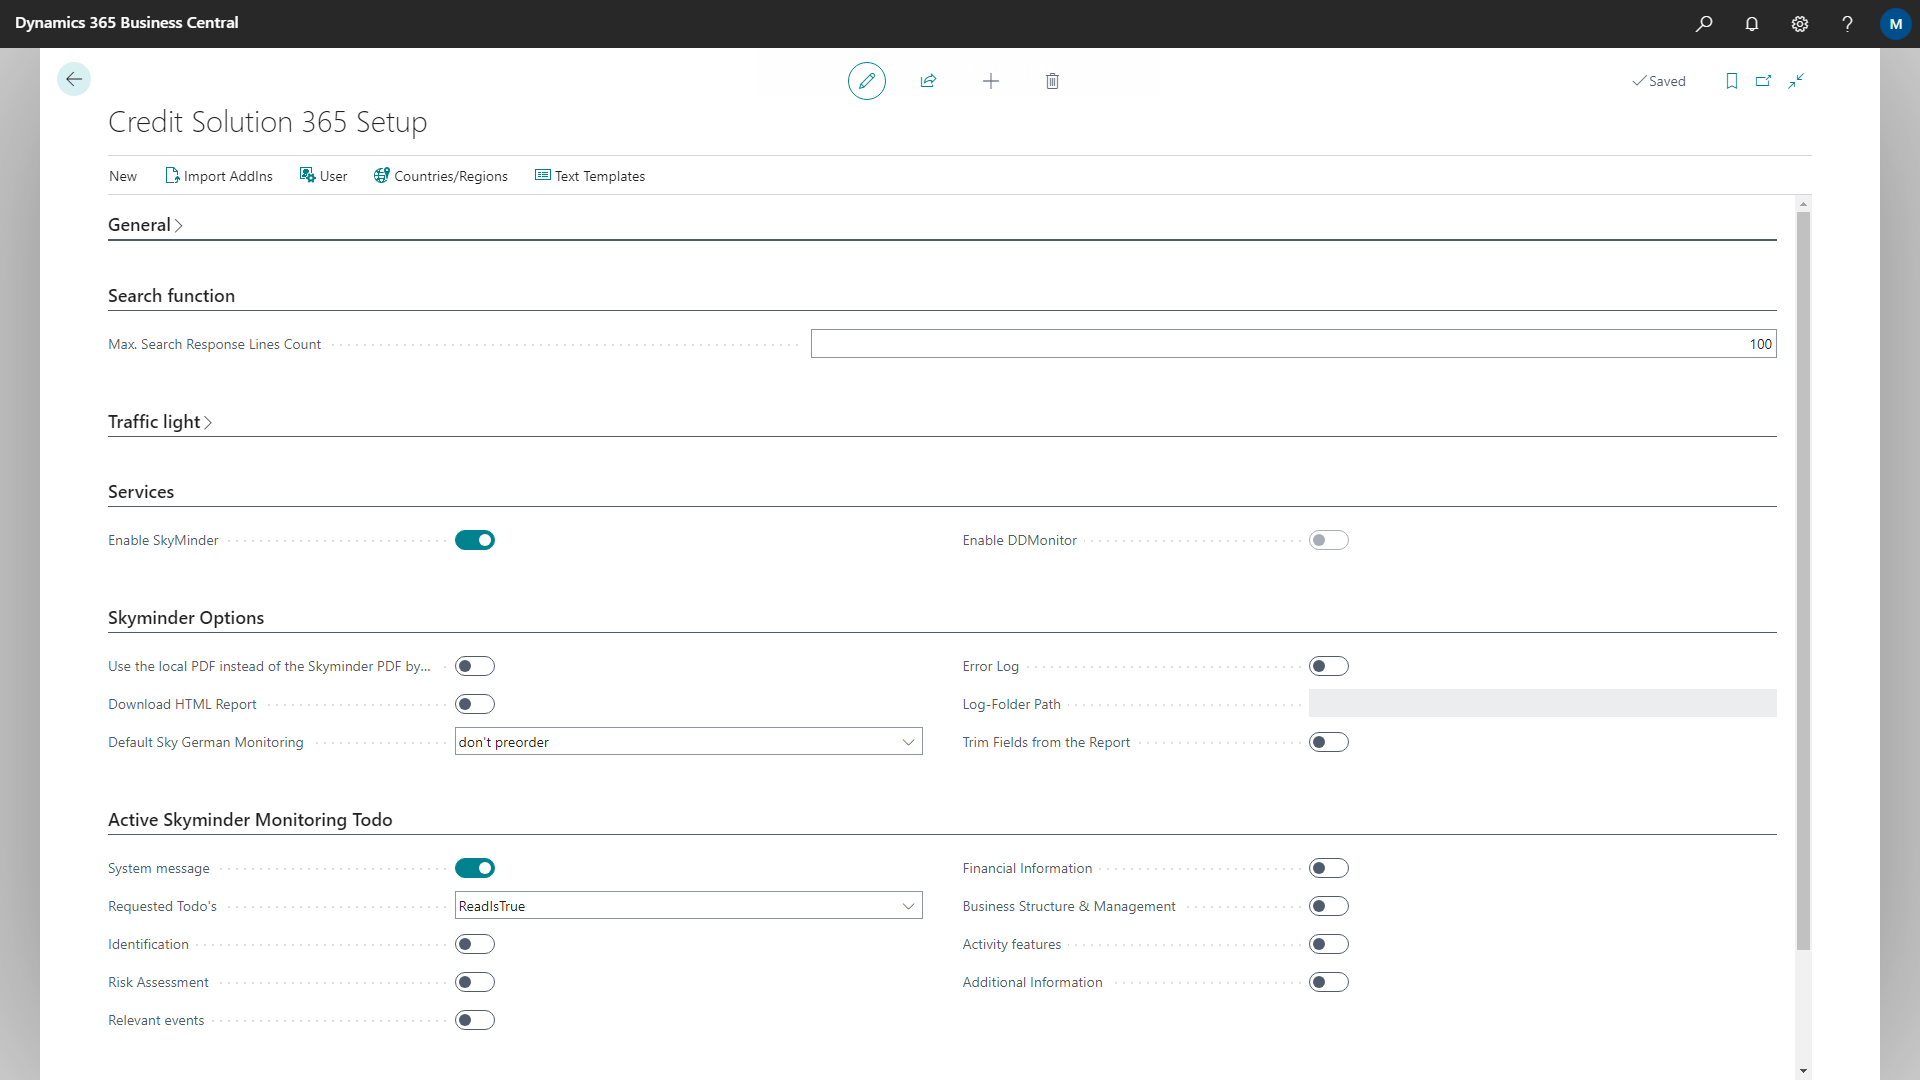Click the trash delete icon
This screenshot has height=1080, width=1920.
pyautogui.click(x=1052, y=81)
